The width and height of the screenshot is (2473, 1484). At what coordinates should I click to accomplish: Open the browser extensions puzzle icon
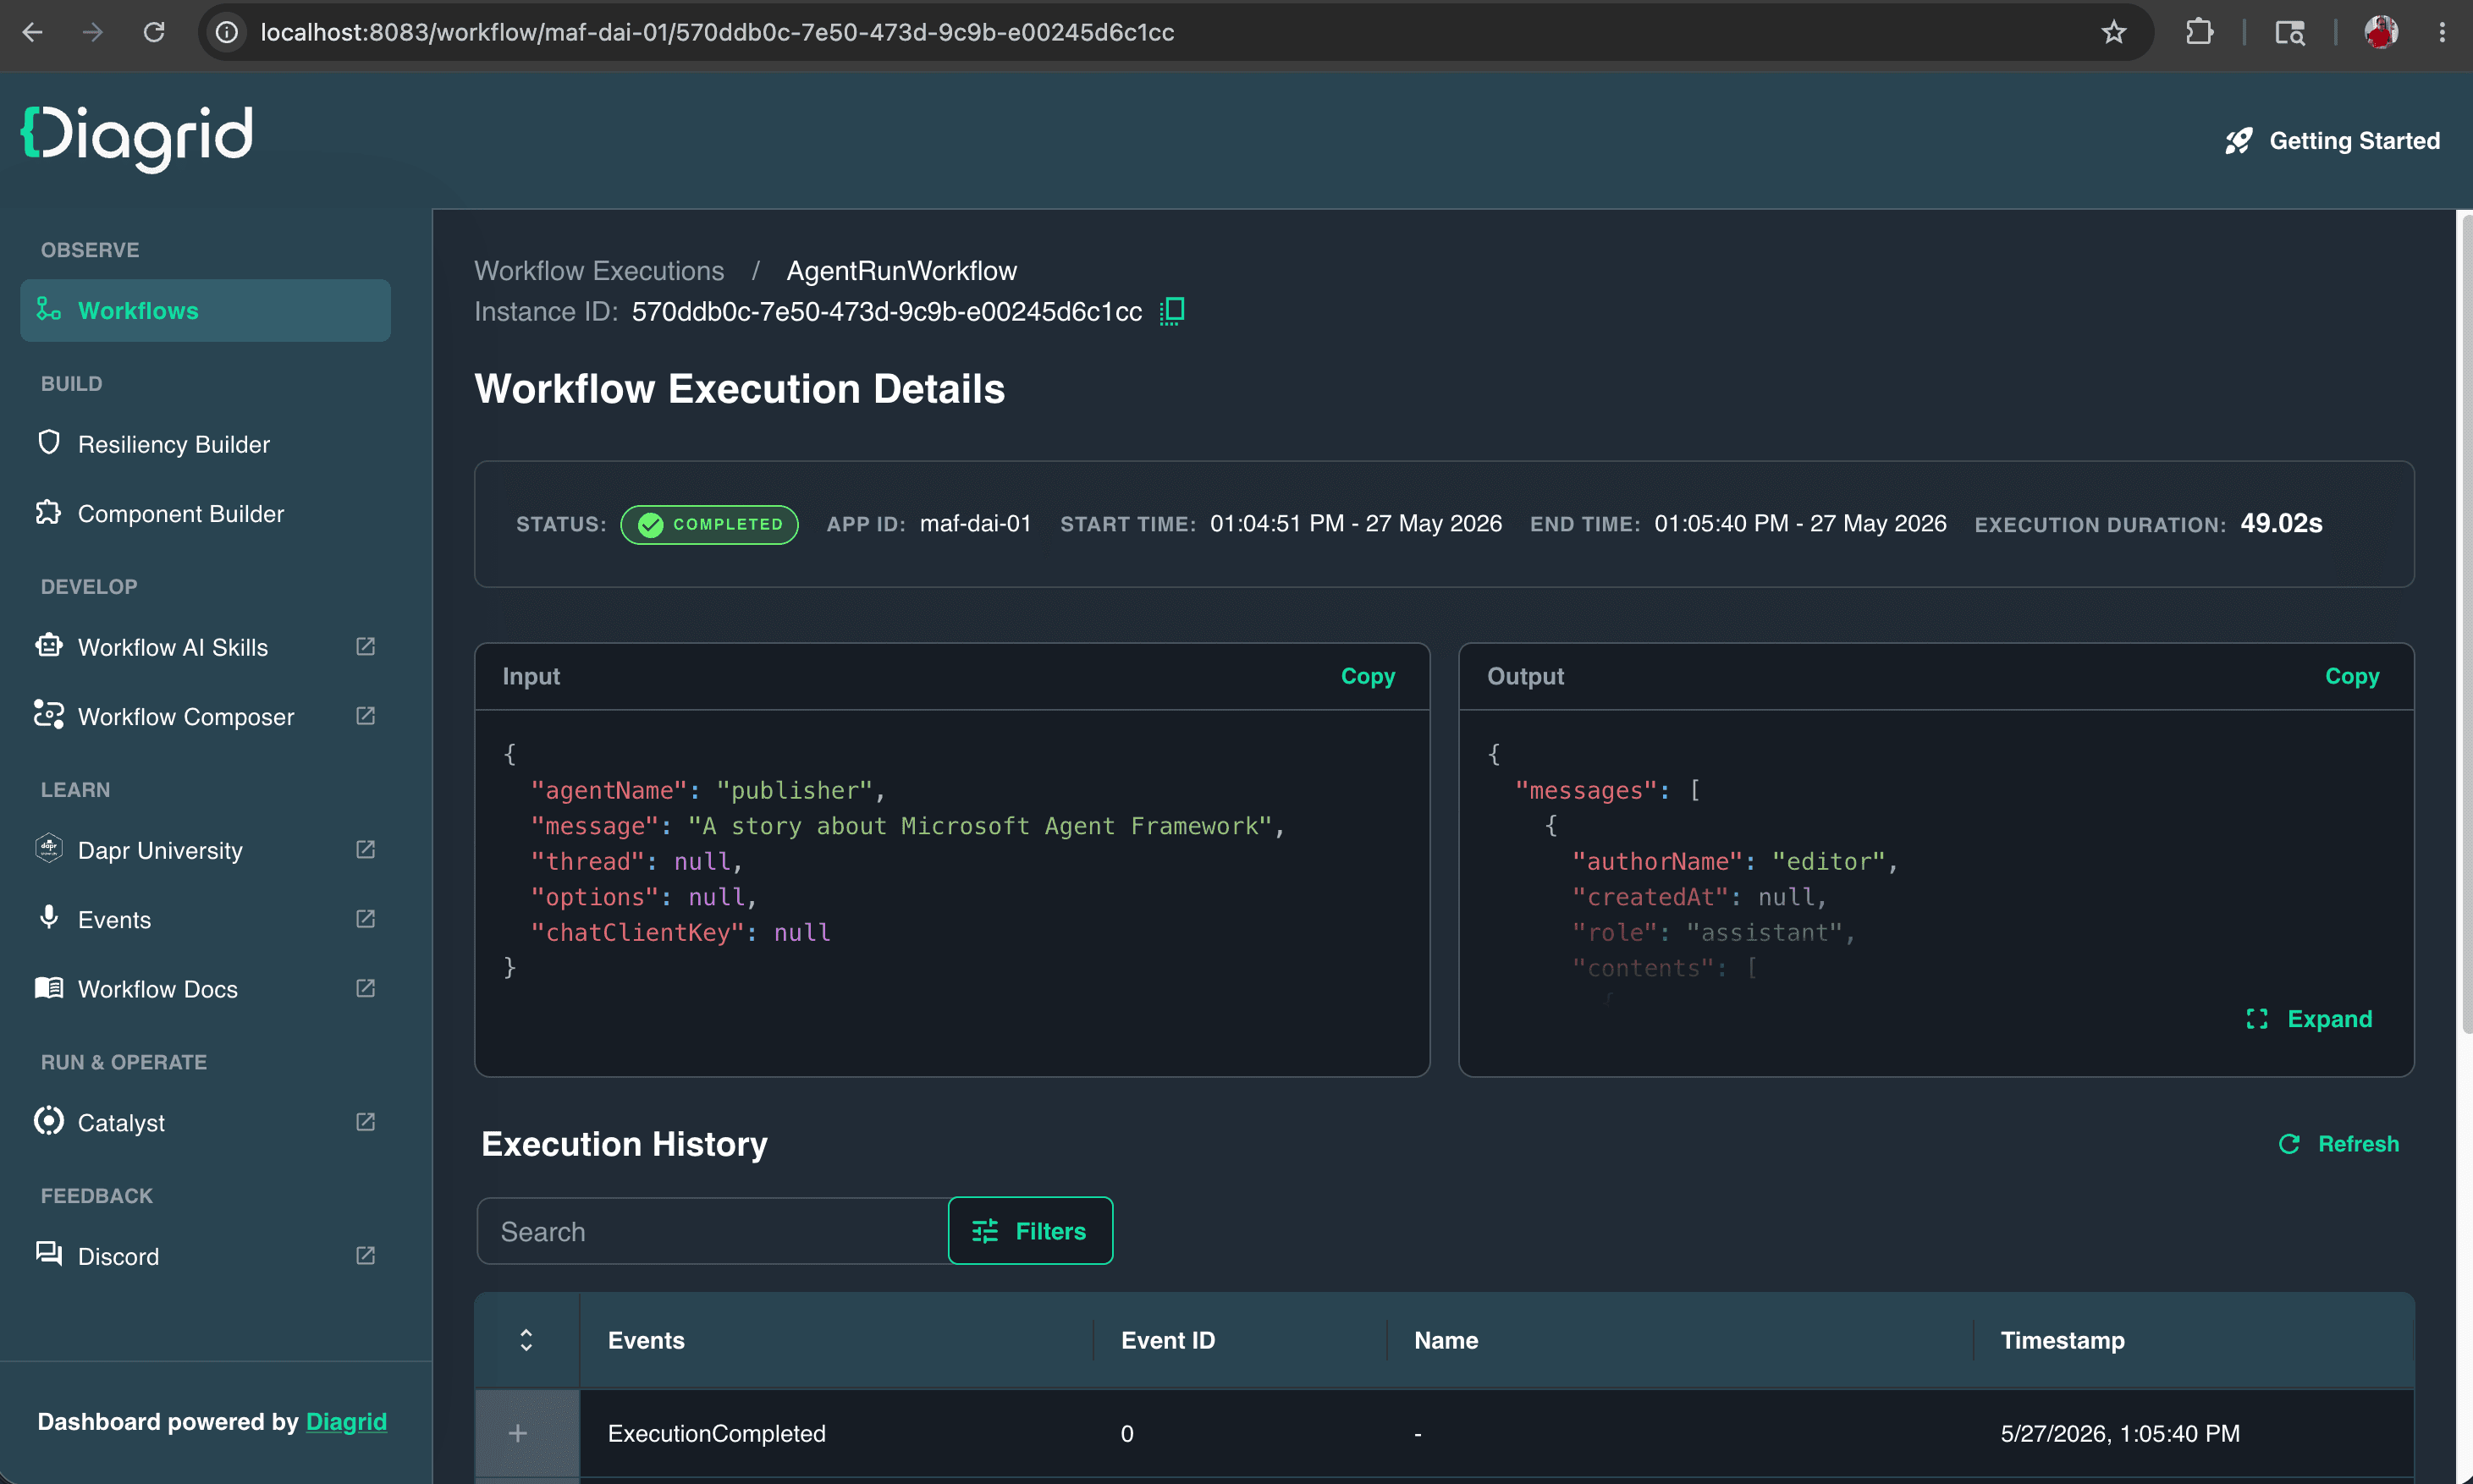point(2199,32)
